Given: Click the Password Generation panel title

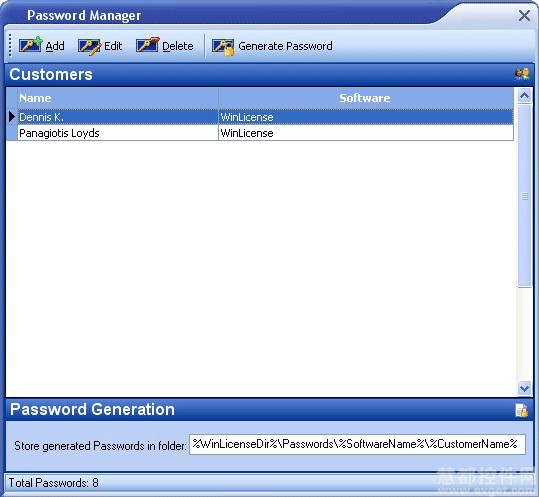Looking at the screenshot, I should (92, 410).
